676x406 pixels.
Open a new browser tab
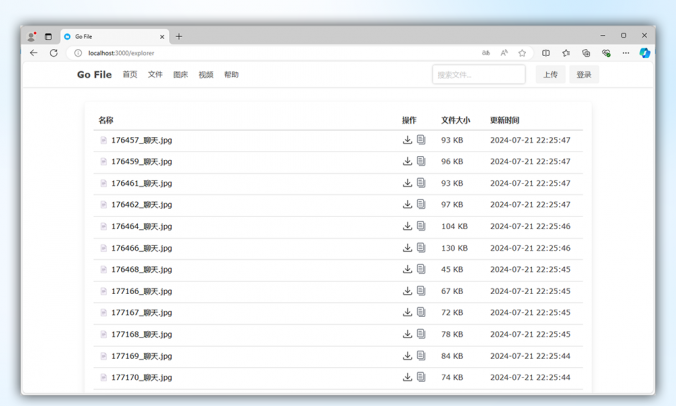(179, 37)
